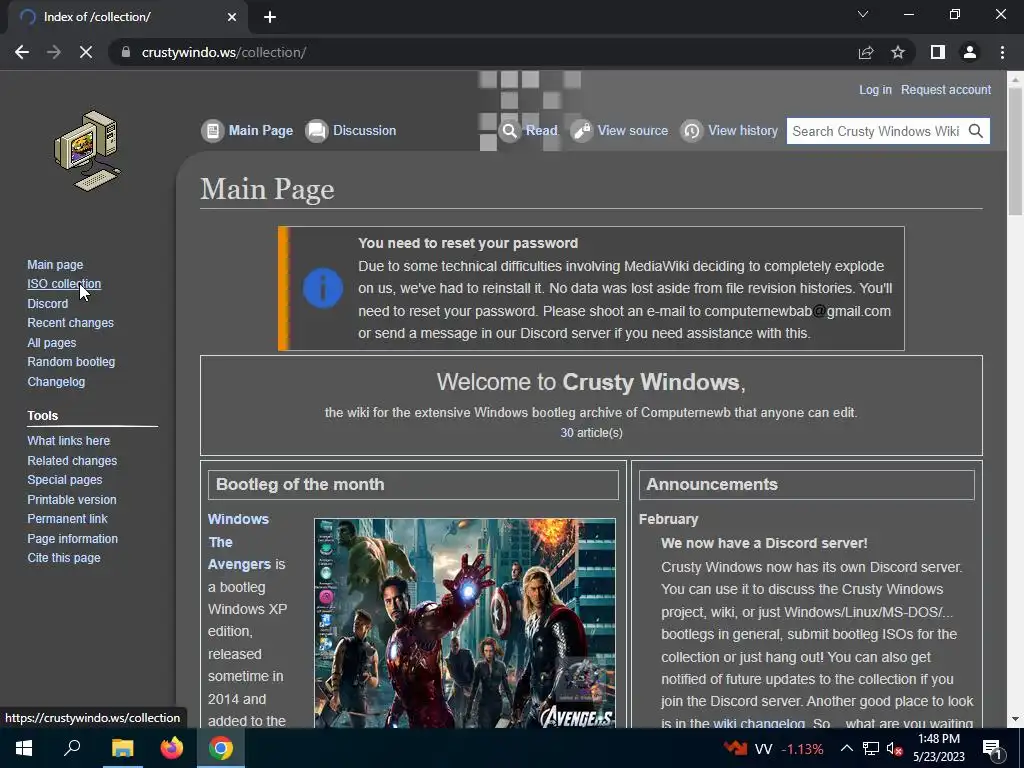Click the View history clock icon
Viewport: 1024px width, 768px height.
(x=692, y=131)
